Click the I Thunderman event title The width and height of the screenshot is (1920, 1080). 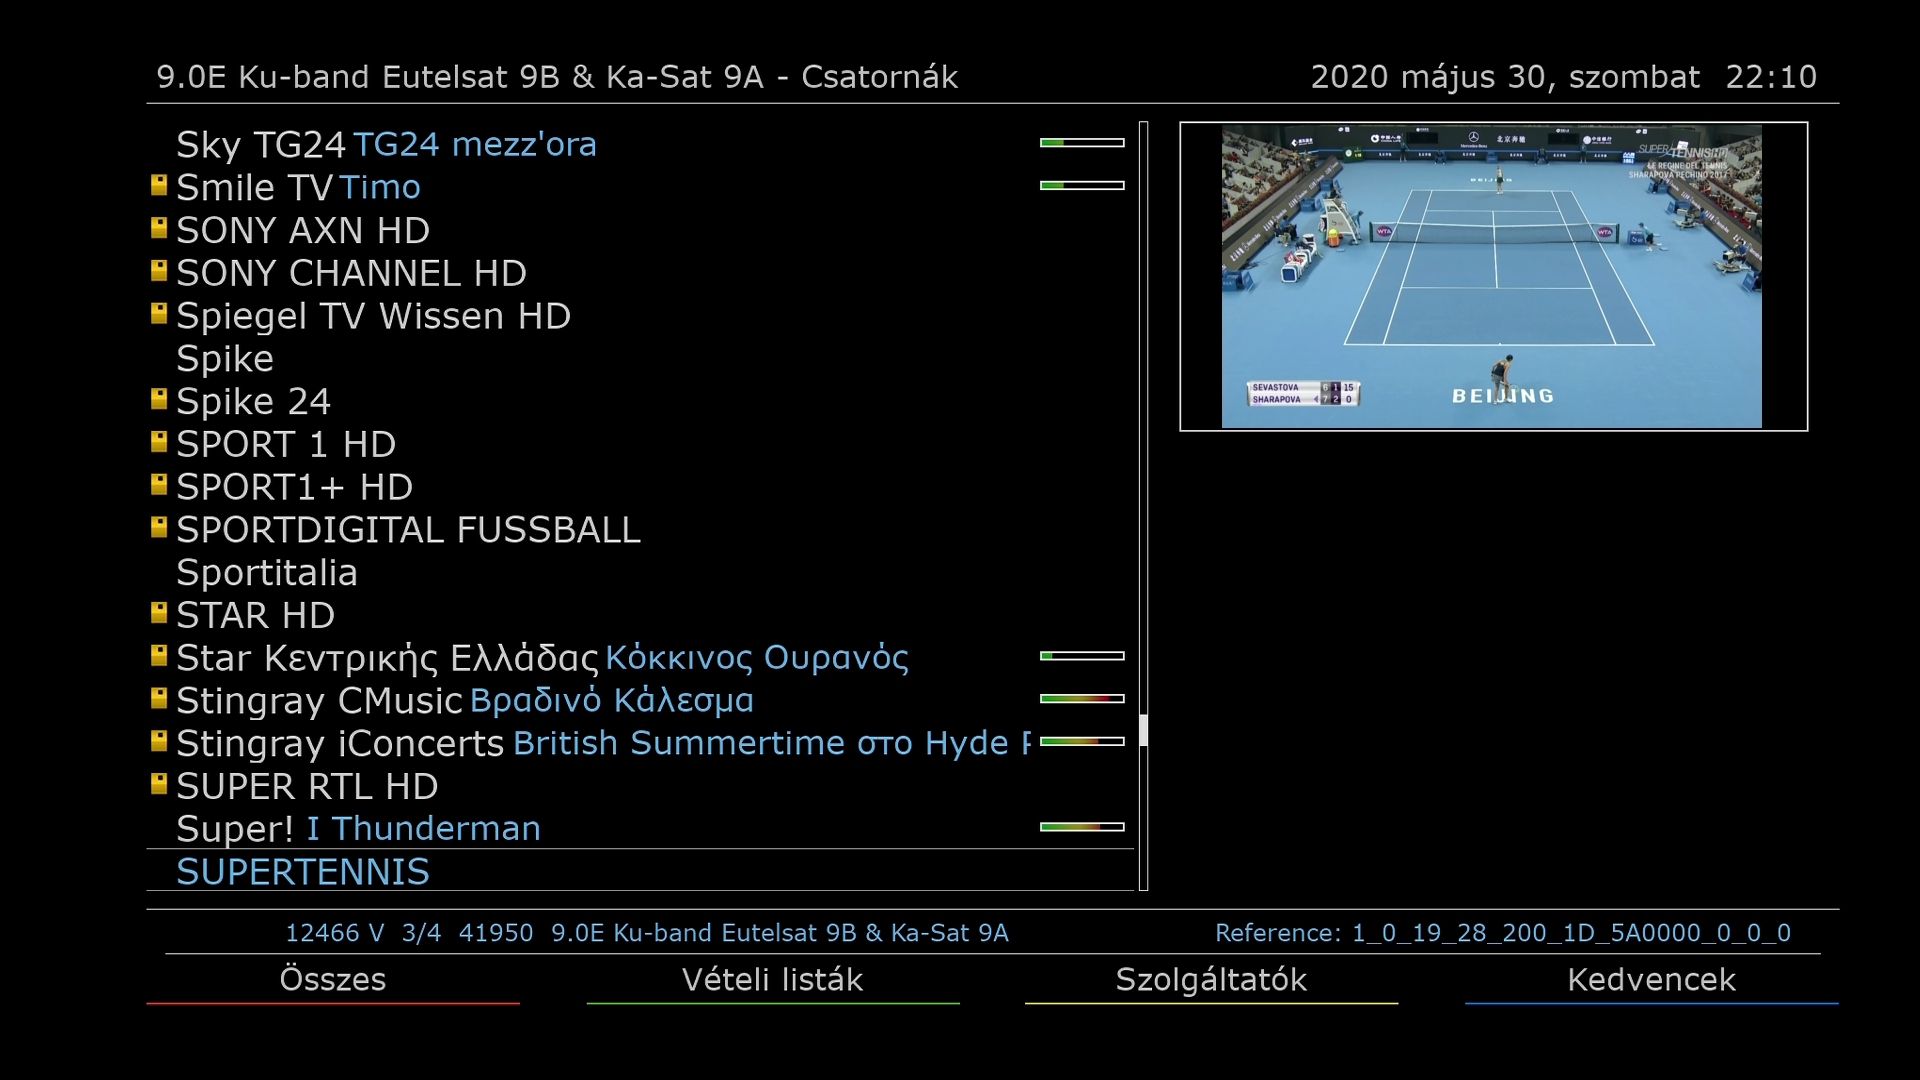[424, 829]
